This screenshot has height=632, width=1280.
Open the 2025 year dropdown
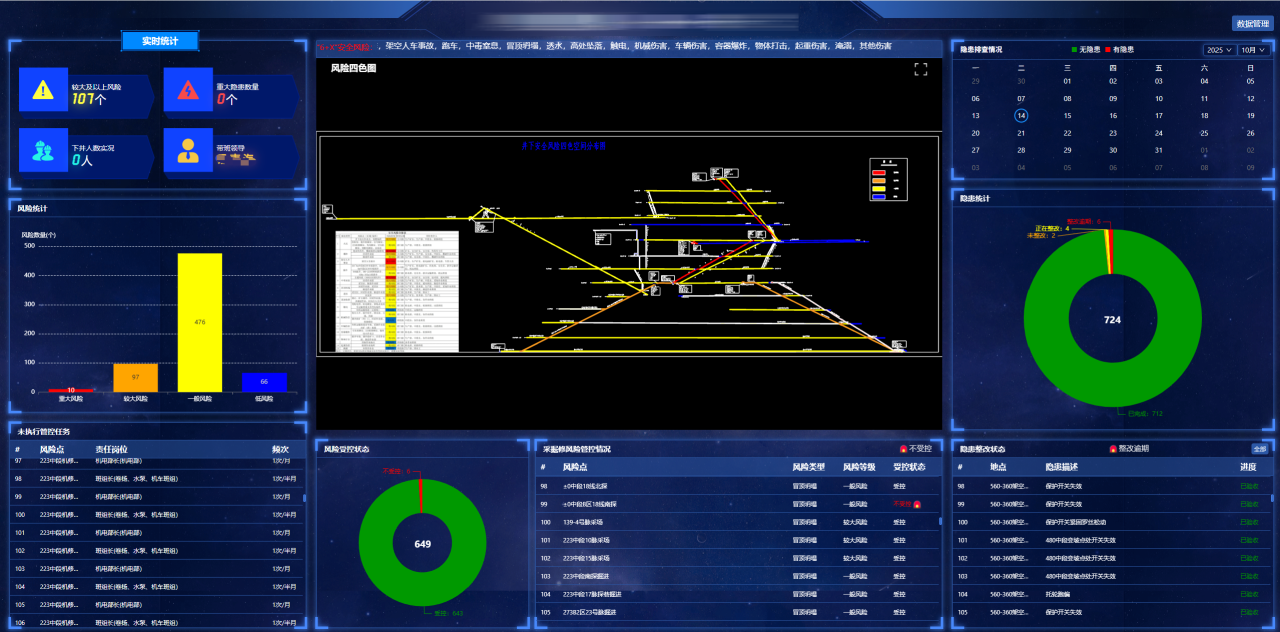[1219, 50]
